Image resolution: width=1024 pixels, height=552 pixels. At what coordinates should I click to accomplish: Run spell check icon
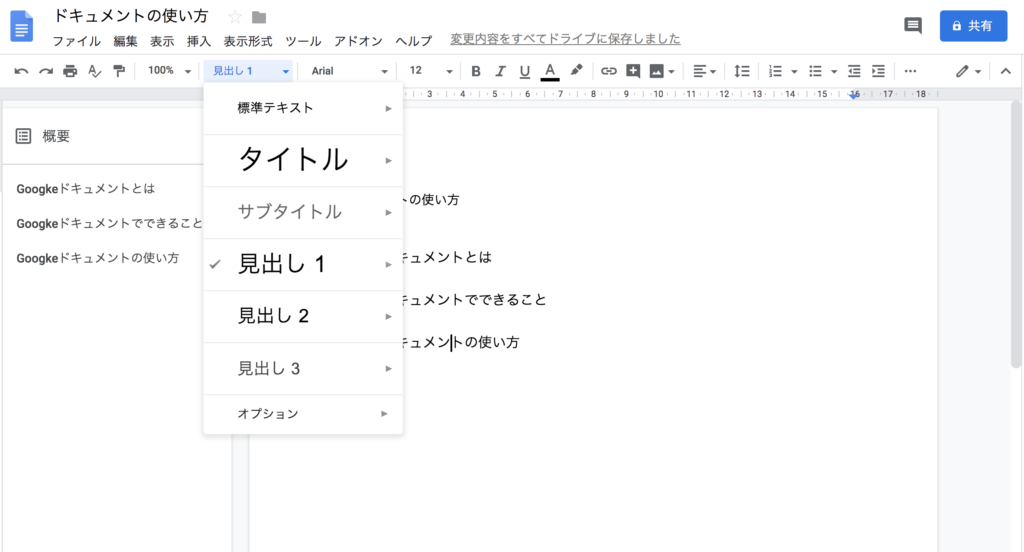(x=95, y=71)
